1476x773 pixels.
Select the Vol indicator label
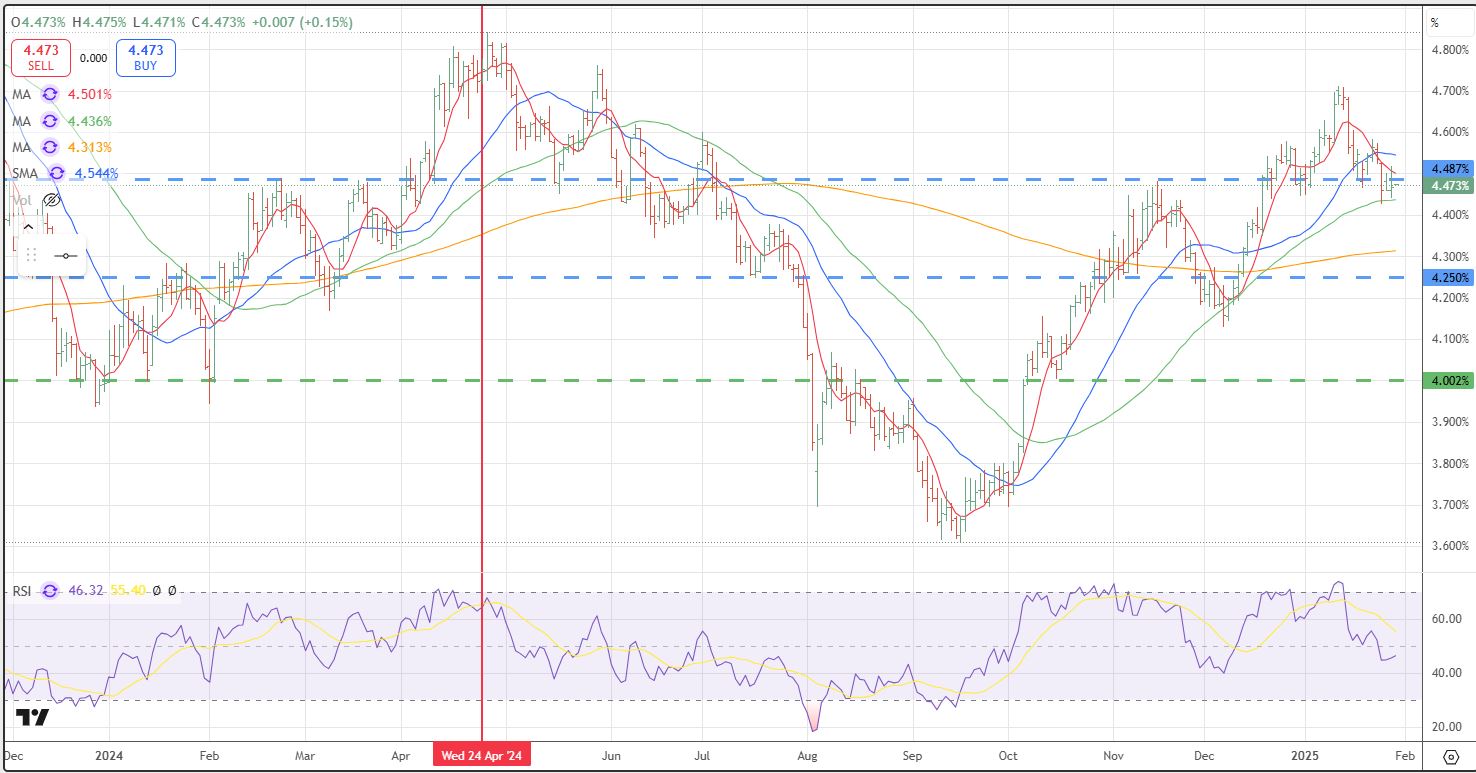(x=21, y=200)
